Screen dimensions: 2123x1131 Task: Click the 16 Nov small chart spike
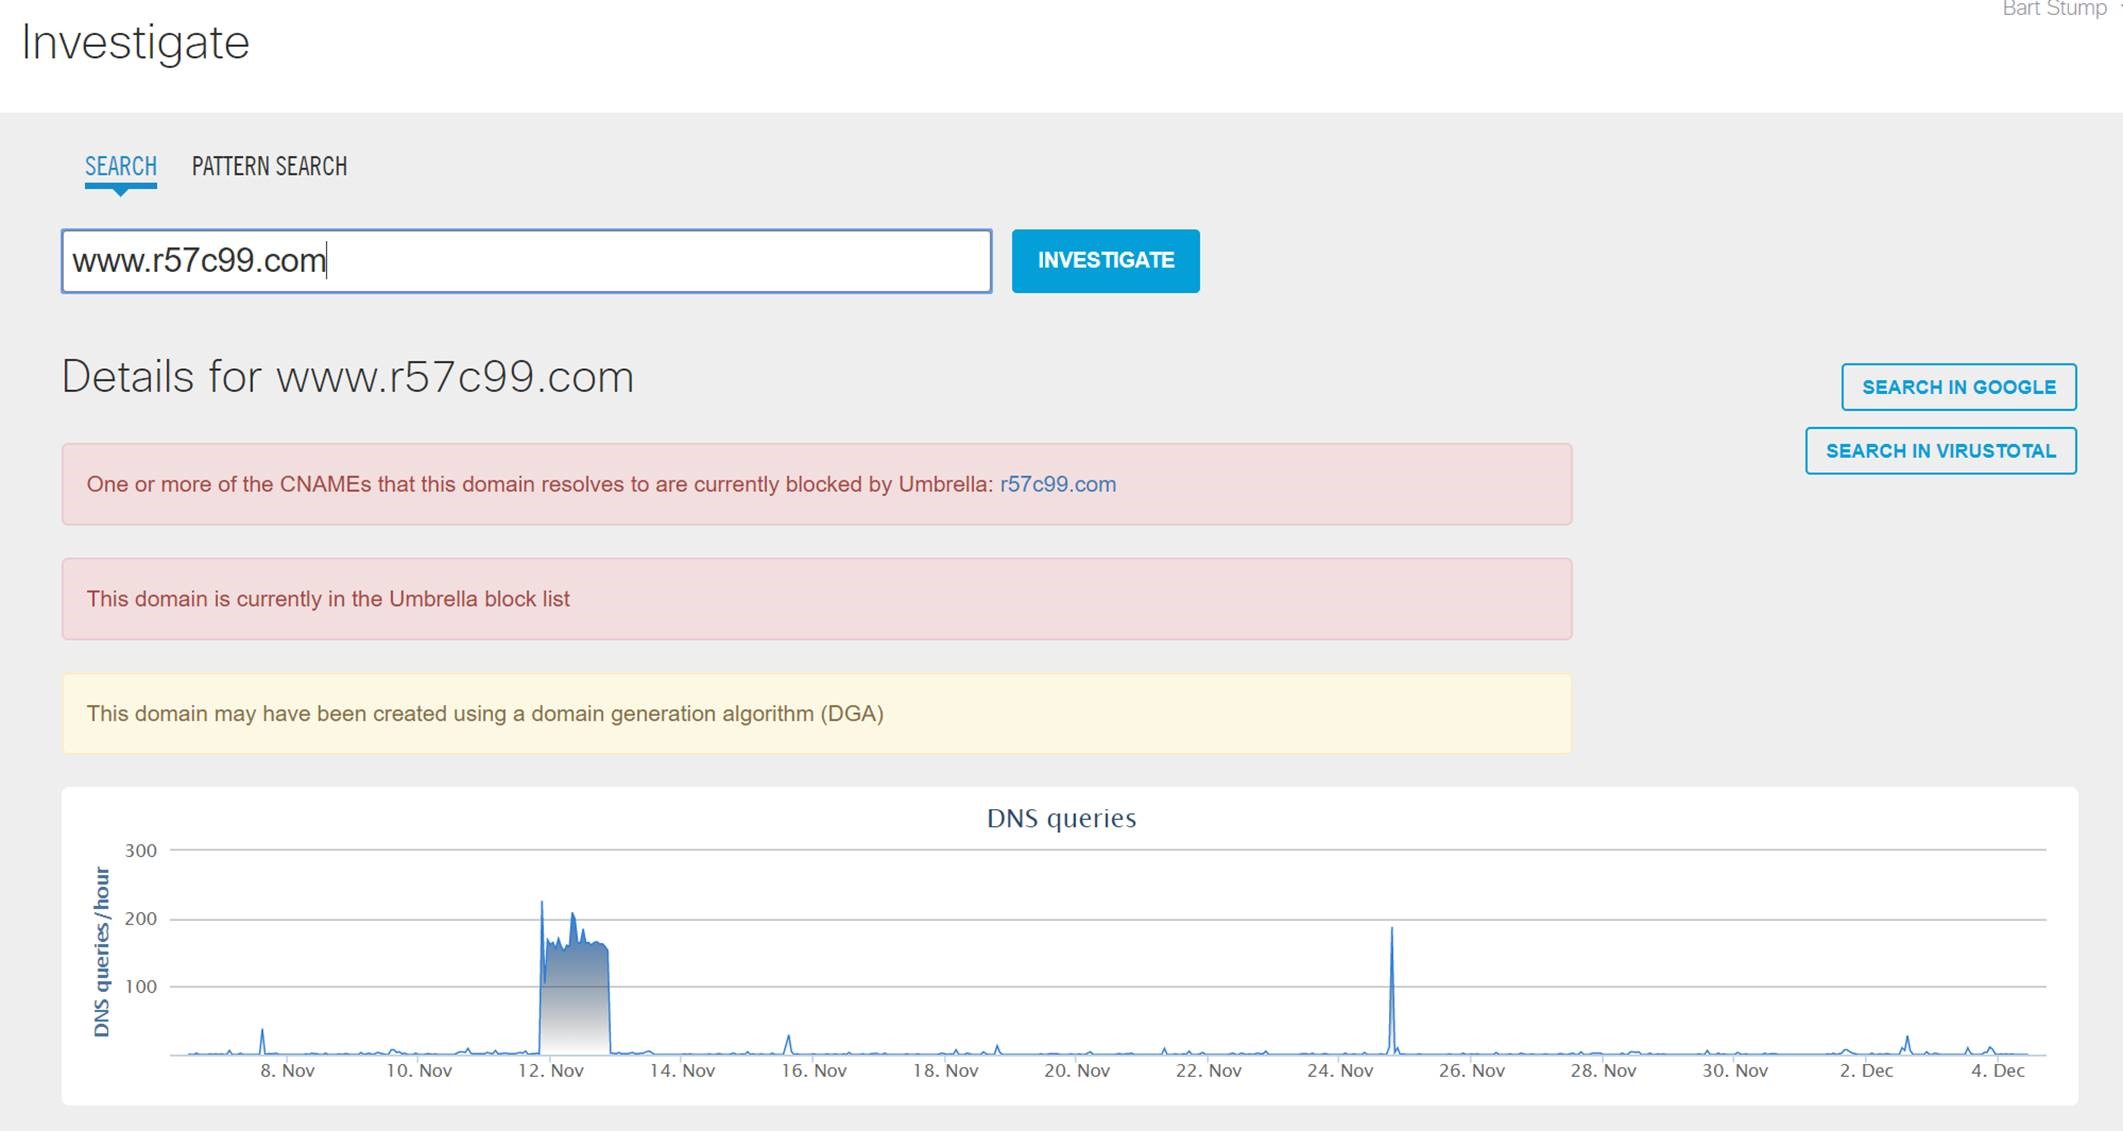(x=788, y=1043)
